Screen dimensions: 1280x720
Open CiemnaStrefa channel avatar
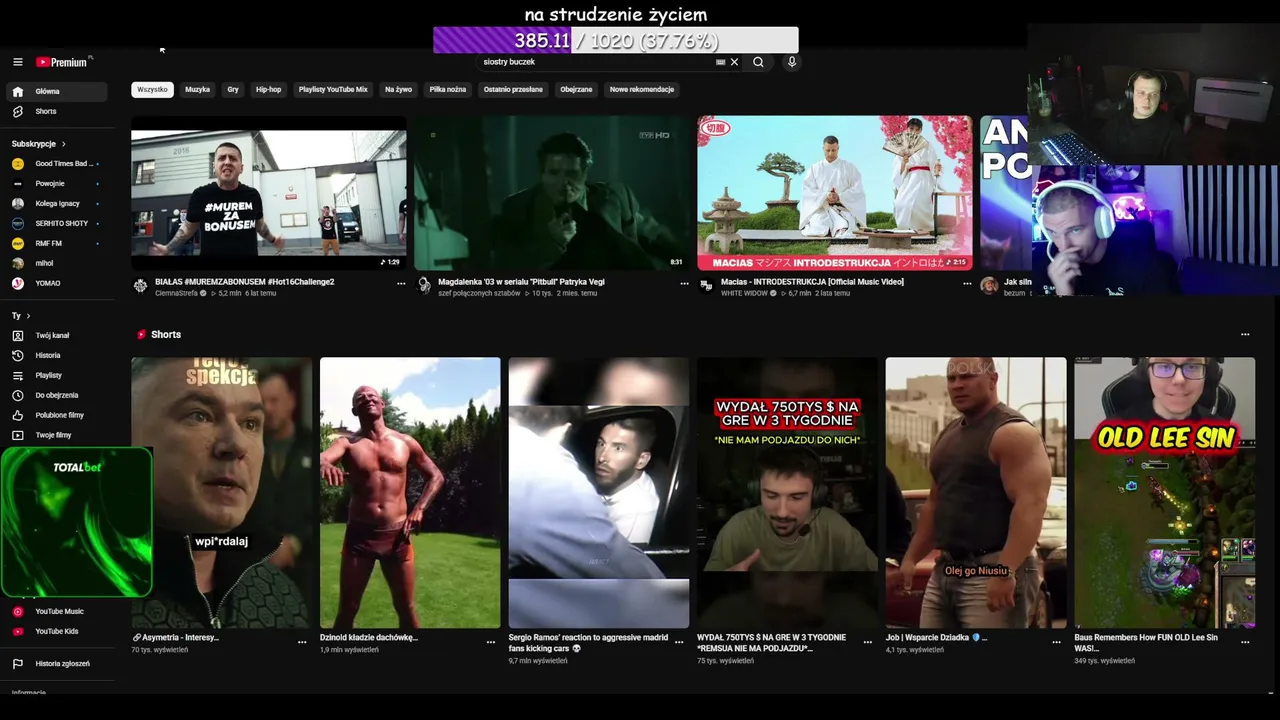point(140,285)
